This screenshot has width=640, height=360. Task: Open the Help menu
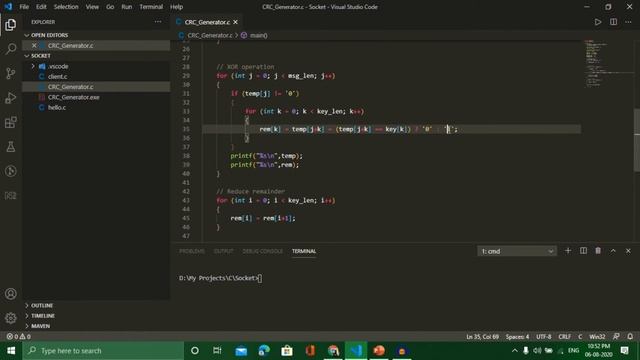(176, 7)
